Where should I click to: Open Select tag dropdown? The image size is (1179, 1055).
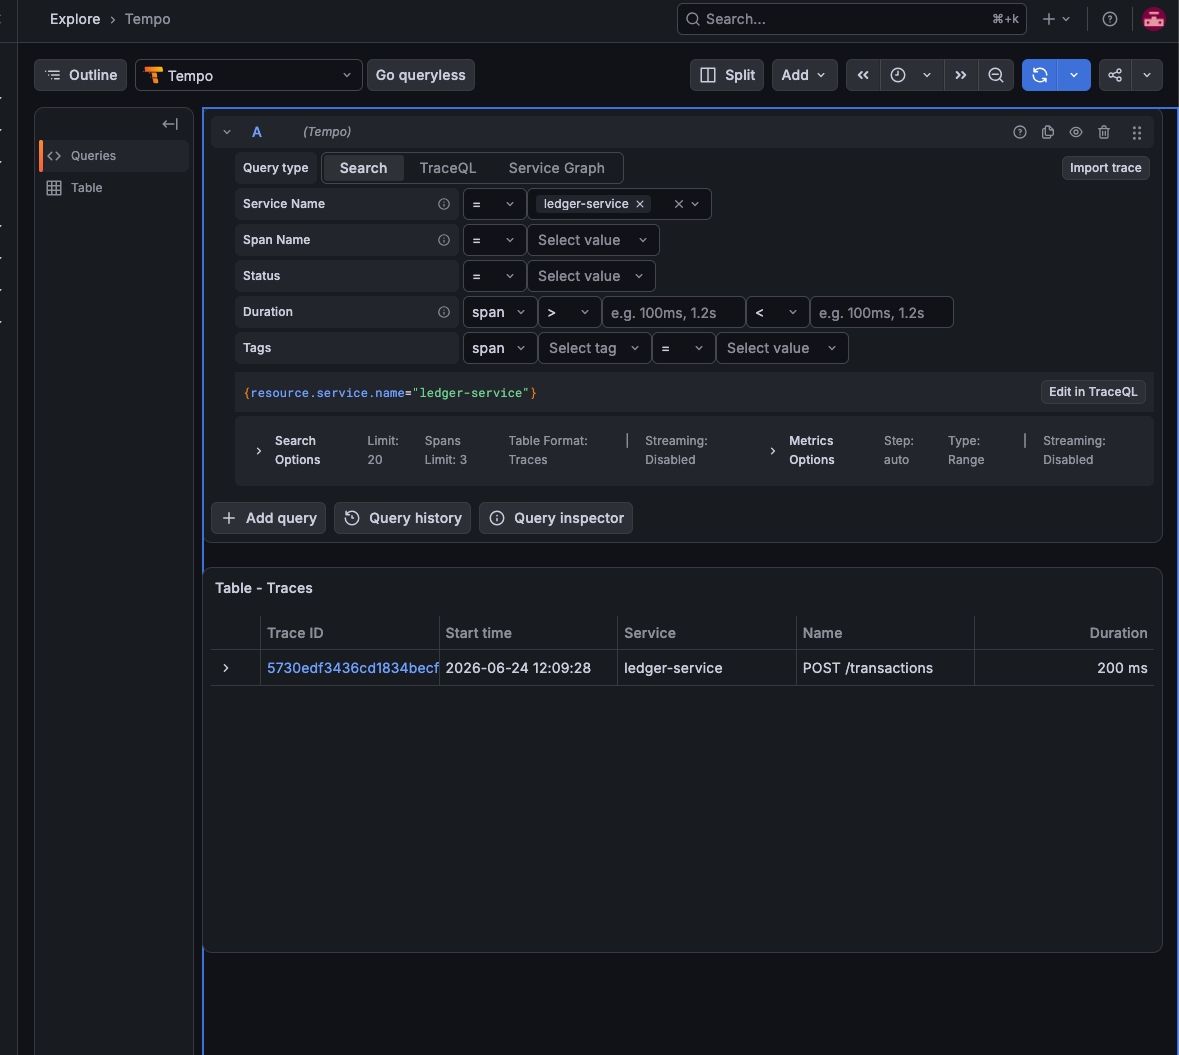[x=594, y=348]
